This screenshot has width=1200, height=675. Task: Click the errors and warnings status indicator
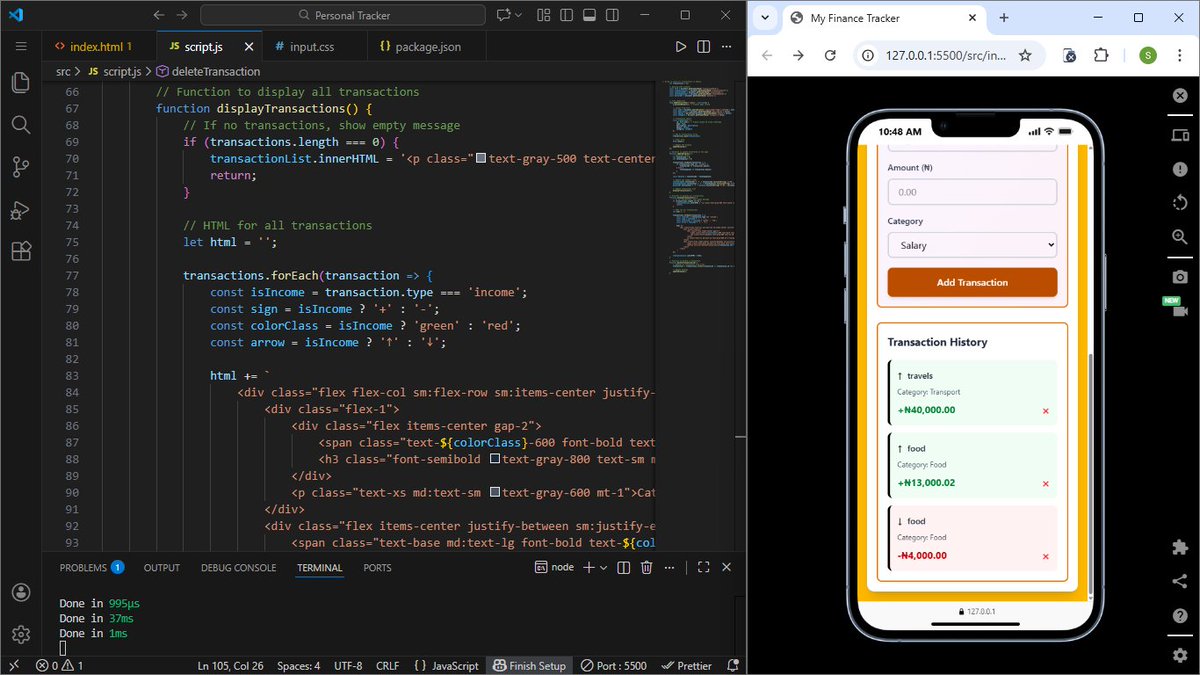pyautogui.click(x=59, y=665)
